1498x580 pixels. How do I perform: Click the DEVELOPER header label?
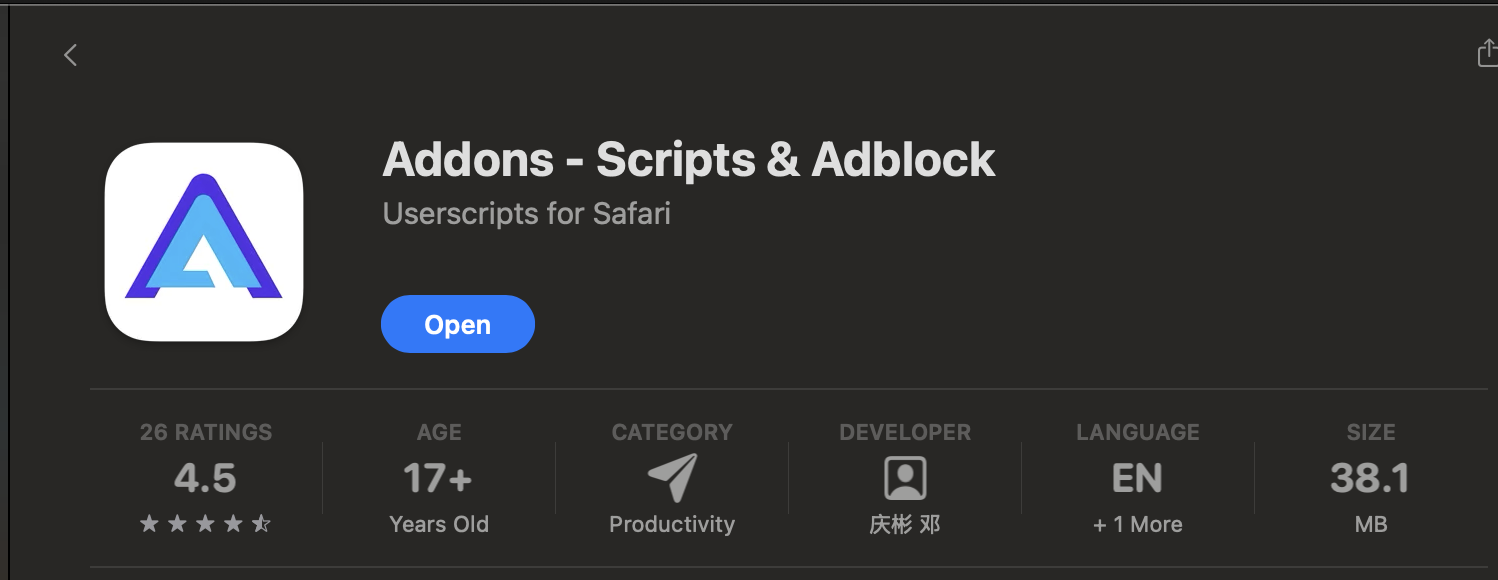click(905, 432)
